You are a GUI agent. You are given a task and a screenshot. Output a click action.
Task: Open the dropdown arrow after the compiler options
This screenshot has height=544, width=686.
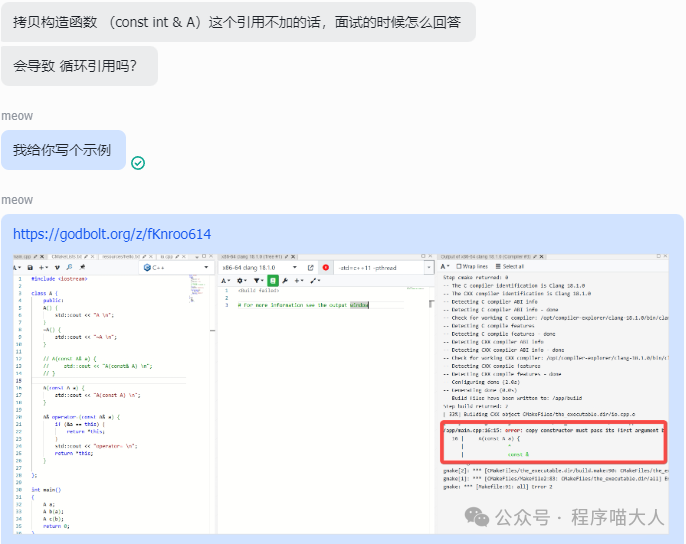tap(429, 267)
